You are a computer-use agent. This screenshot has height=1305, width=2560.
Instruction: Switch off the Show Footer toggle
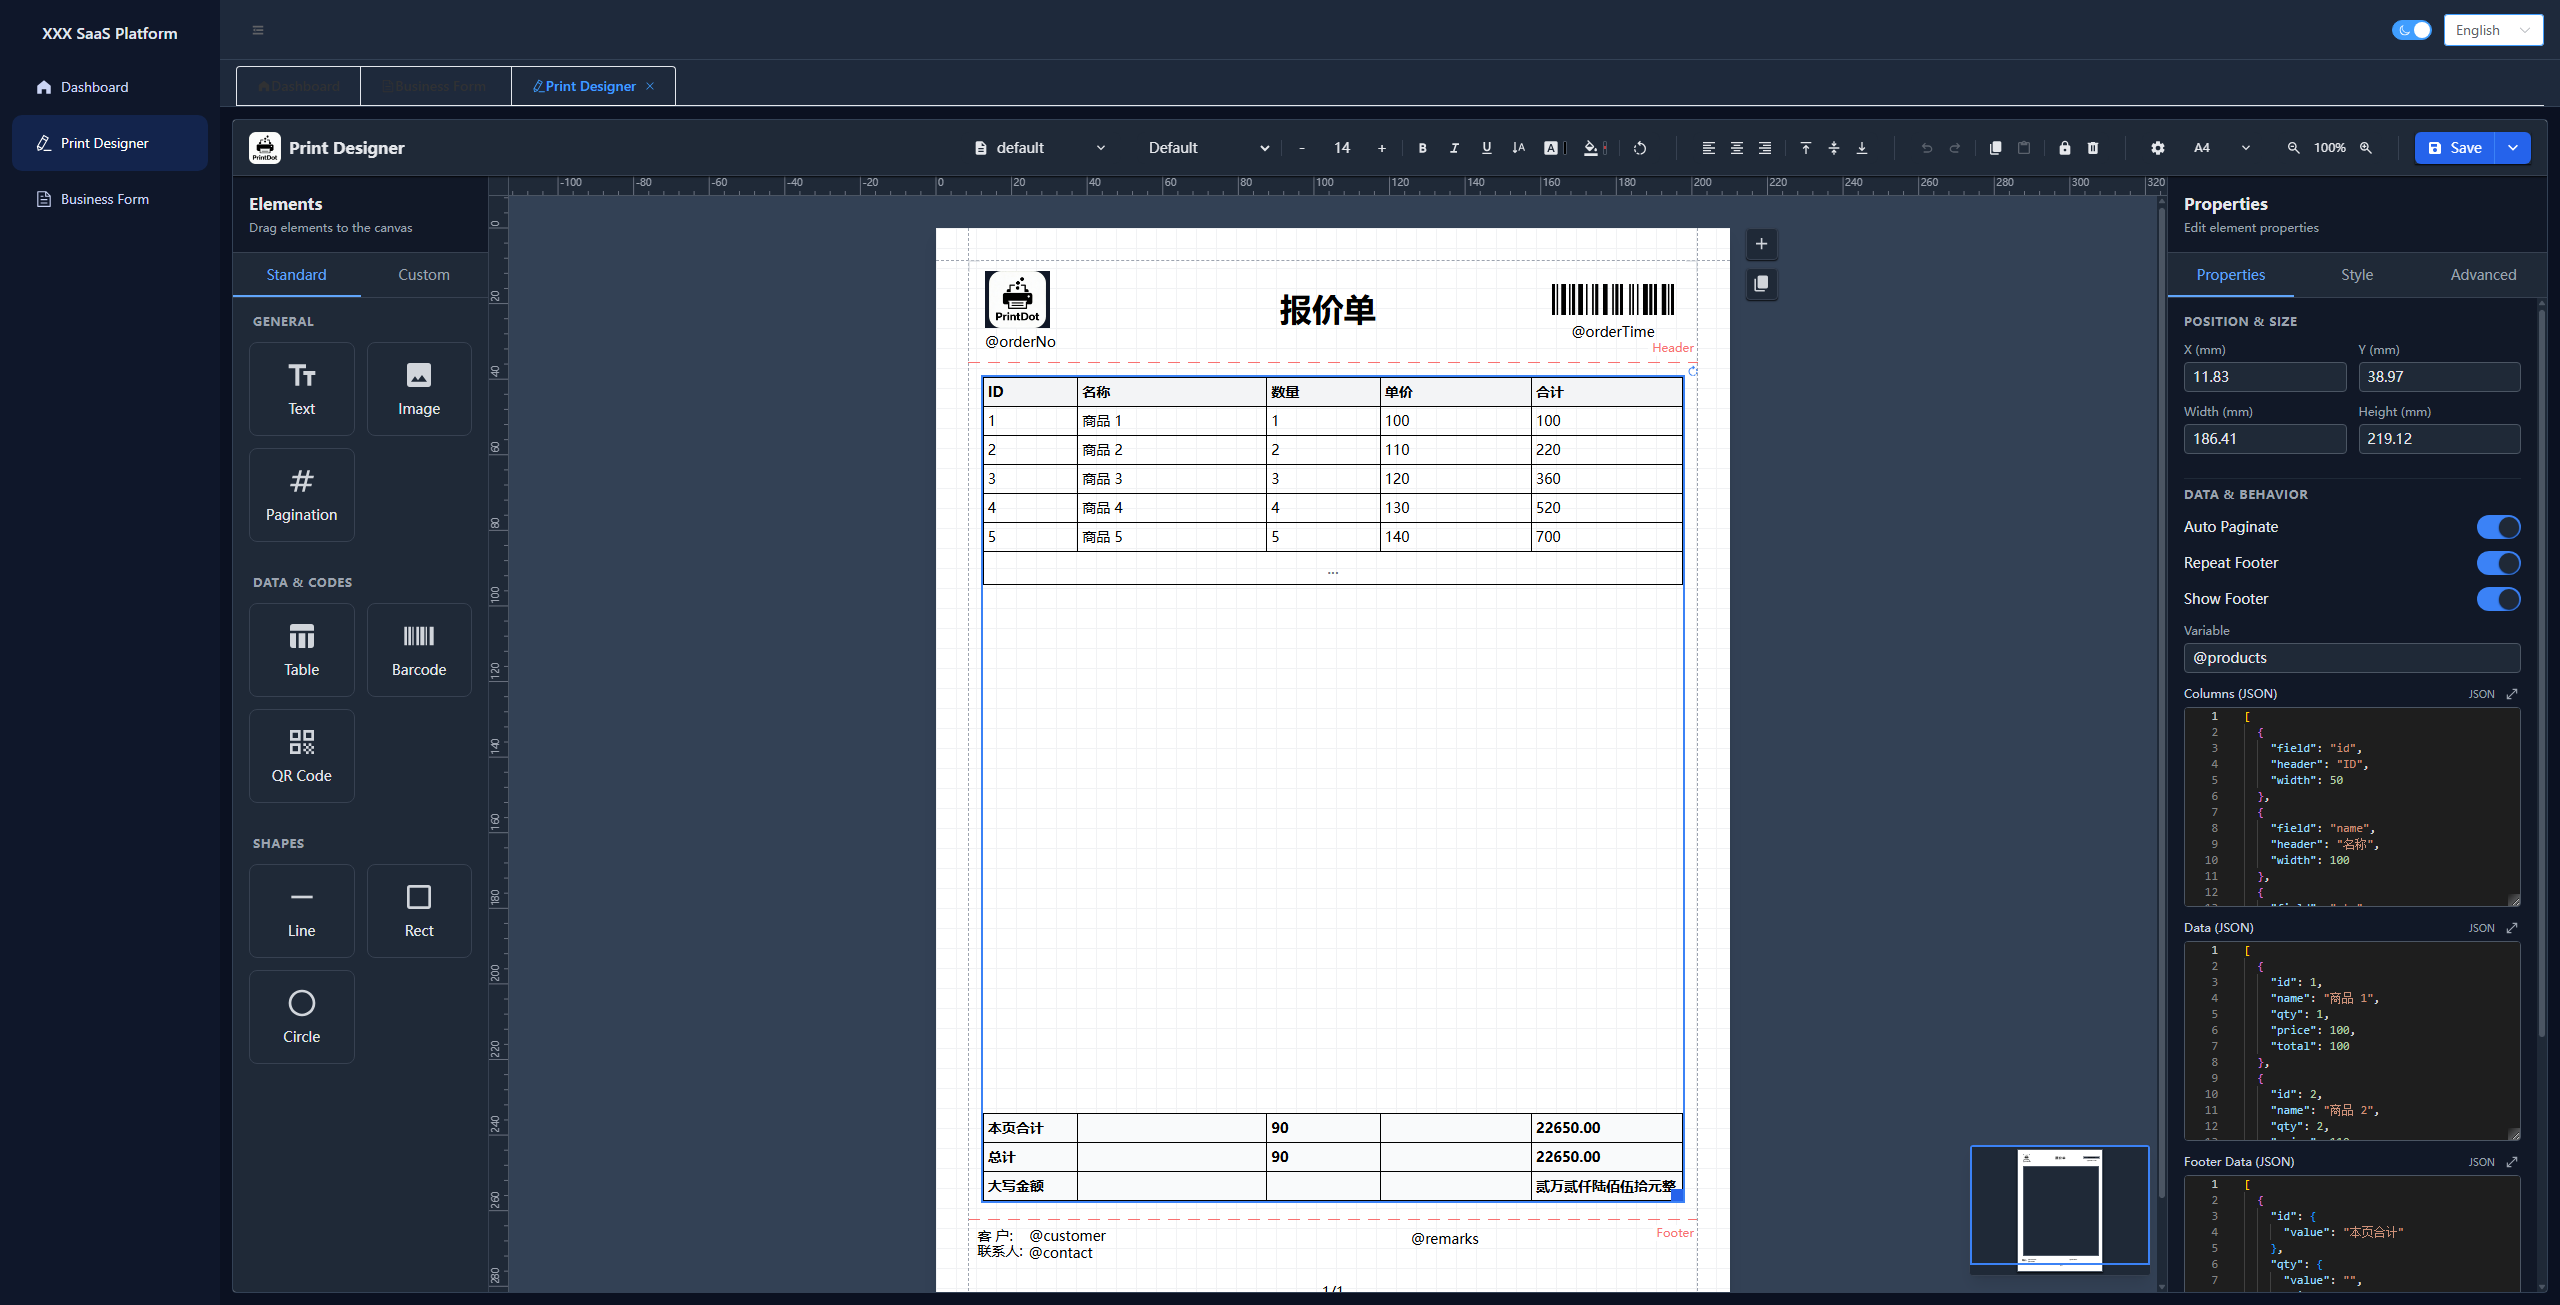[2498, 599]
